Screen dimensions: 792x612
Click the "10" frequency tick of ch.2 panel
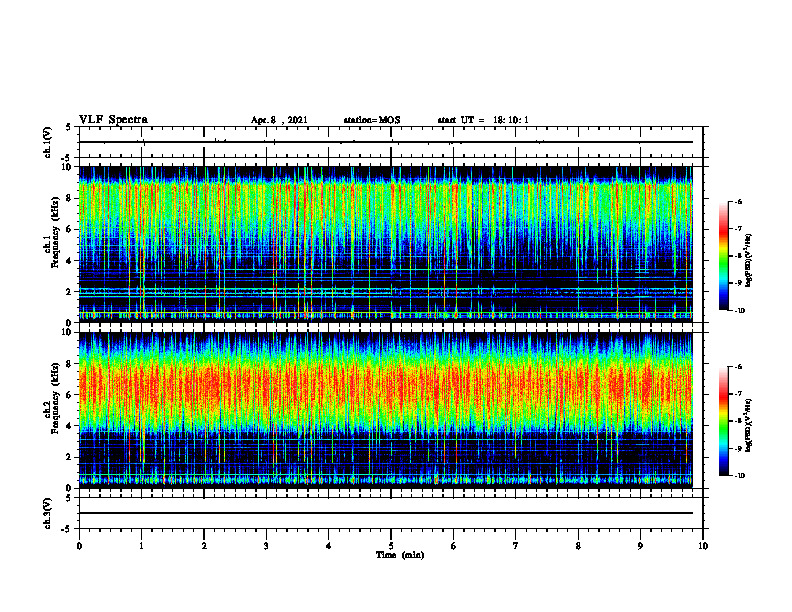pyautogui.click(x=69, y=332)
